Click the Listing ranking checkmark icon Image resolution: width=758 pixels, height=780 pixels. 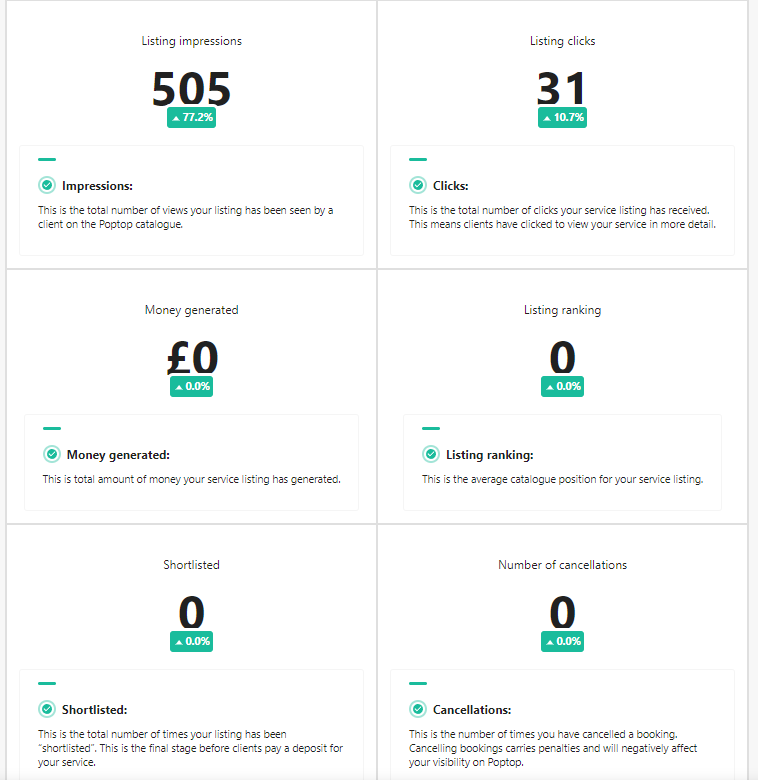click(431, 454)
